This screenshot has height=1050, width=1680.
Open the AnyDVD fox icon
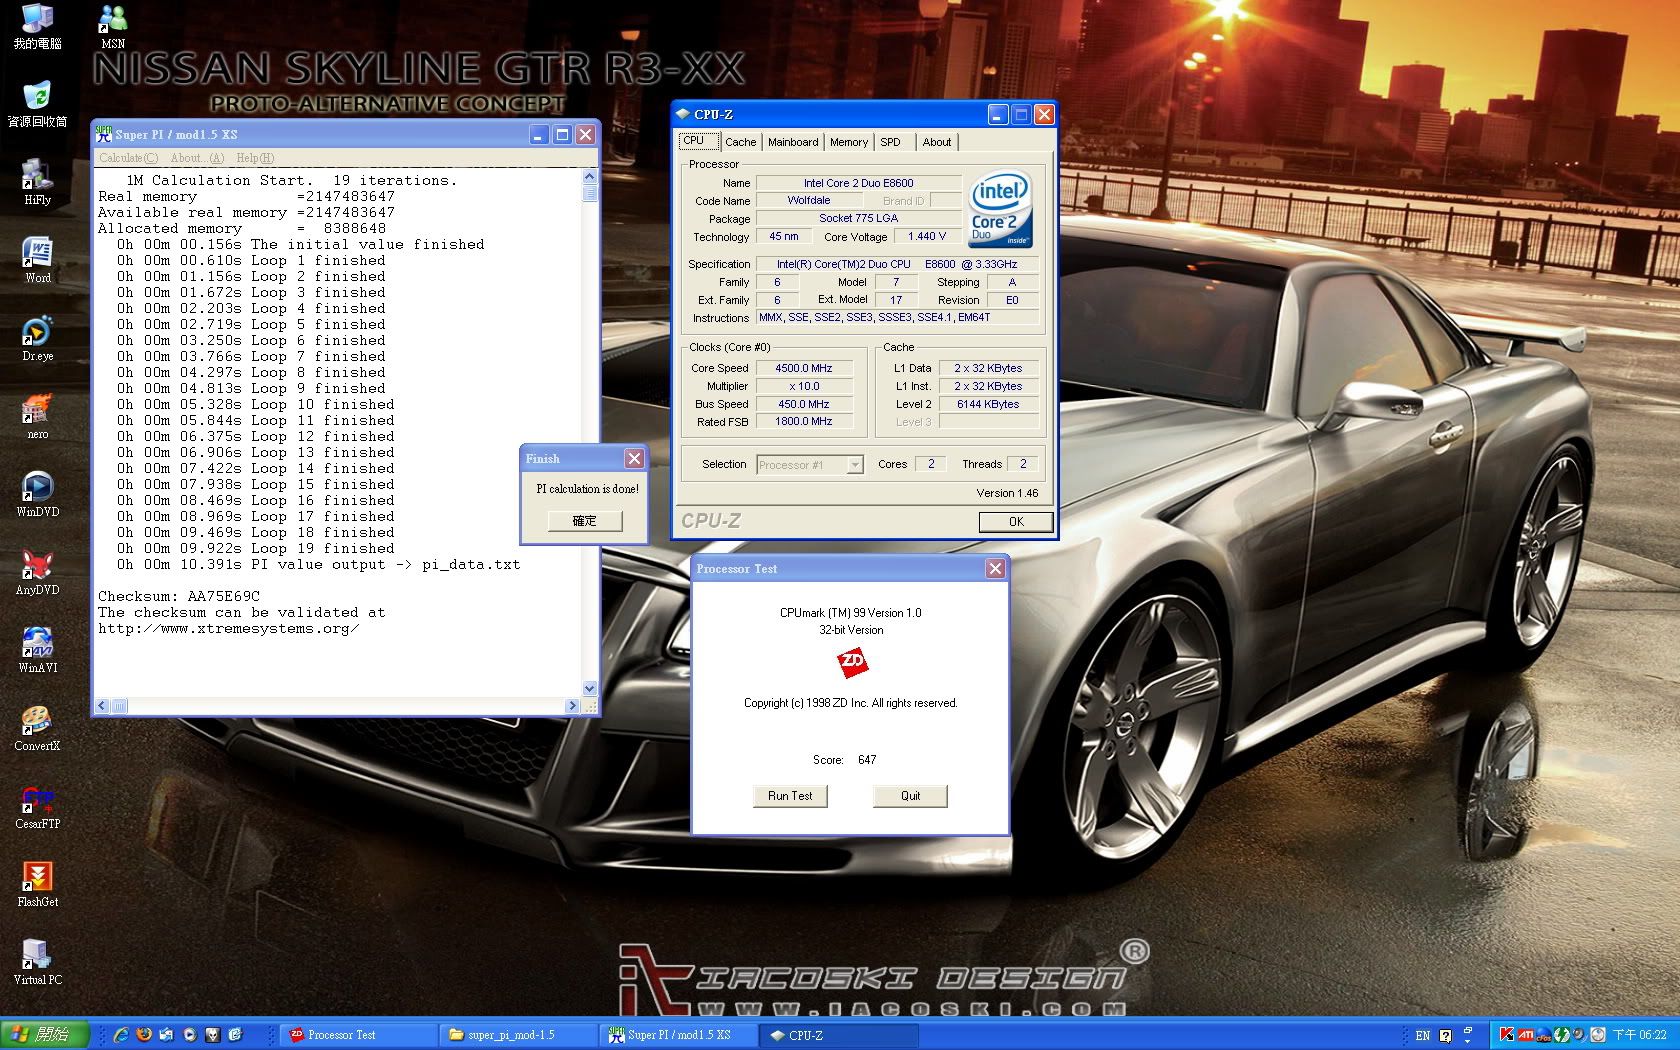37,572
